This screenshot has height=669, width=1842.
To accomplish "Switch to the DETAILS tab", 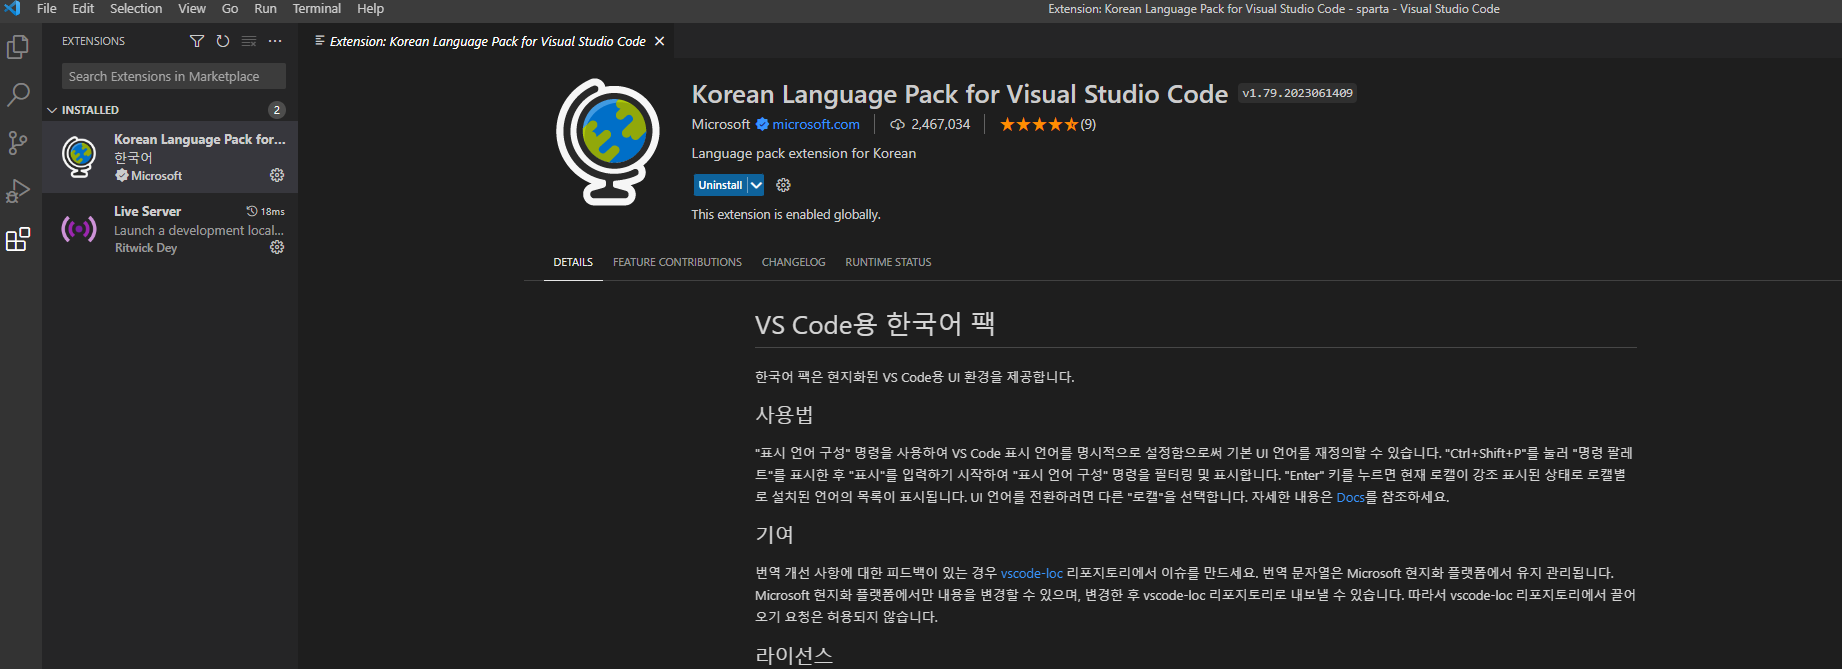I will pos(573,262).
